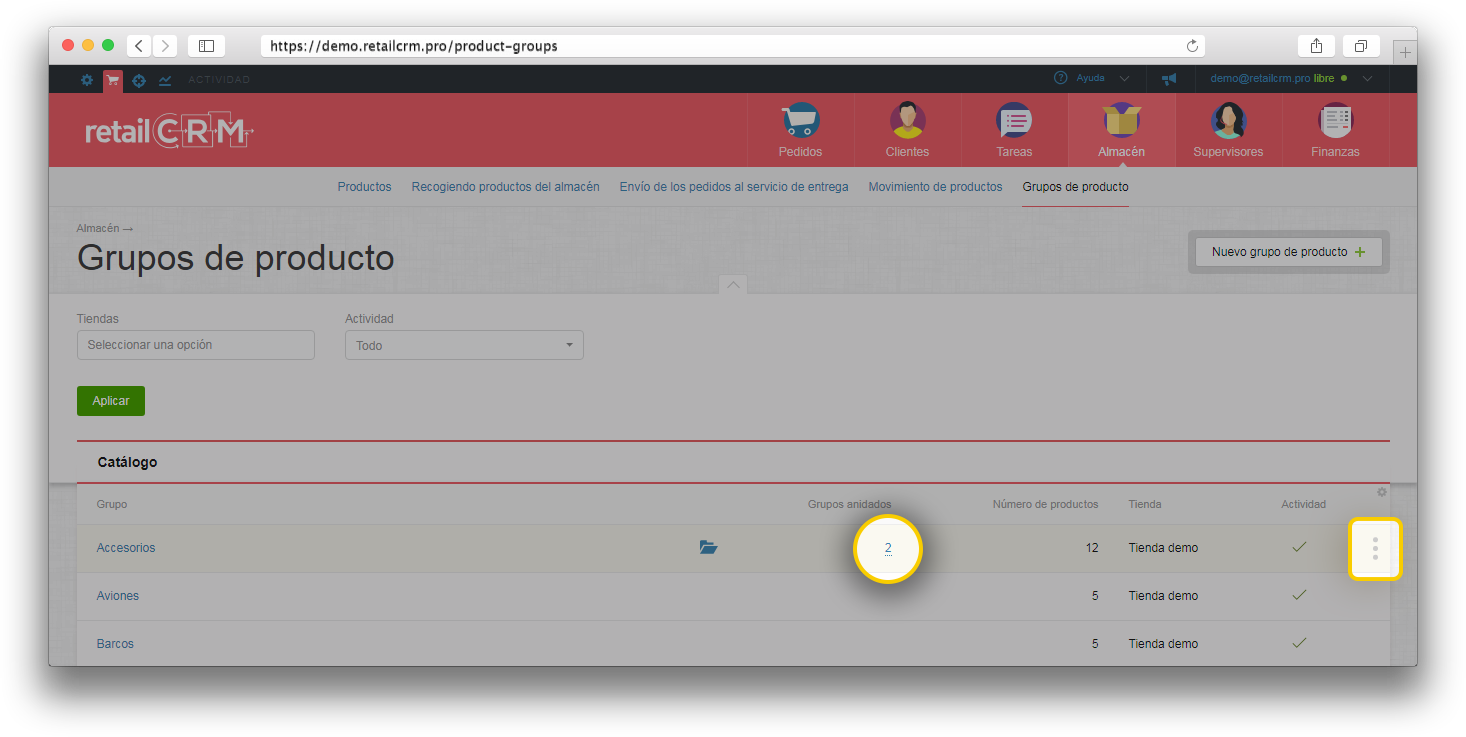Click Tienda demo in Barcos row
This screenshot has height=737, width=1466.
click(x=1163, y=644)
